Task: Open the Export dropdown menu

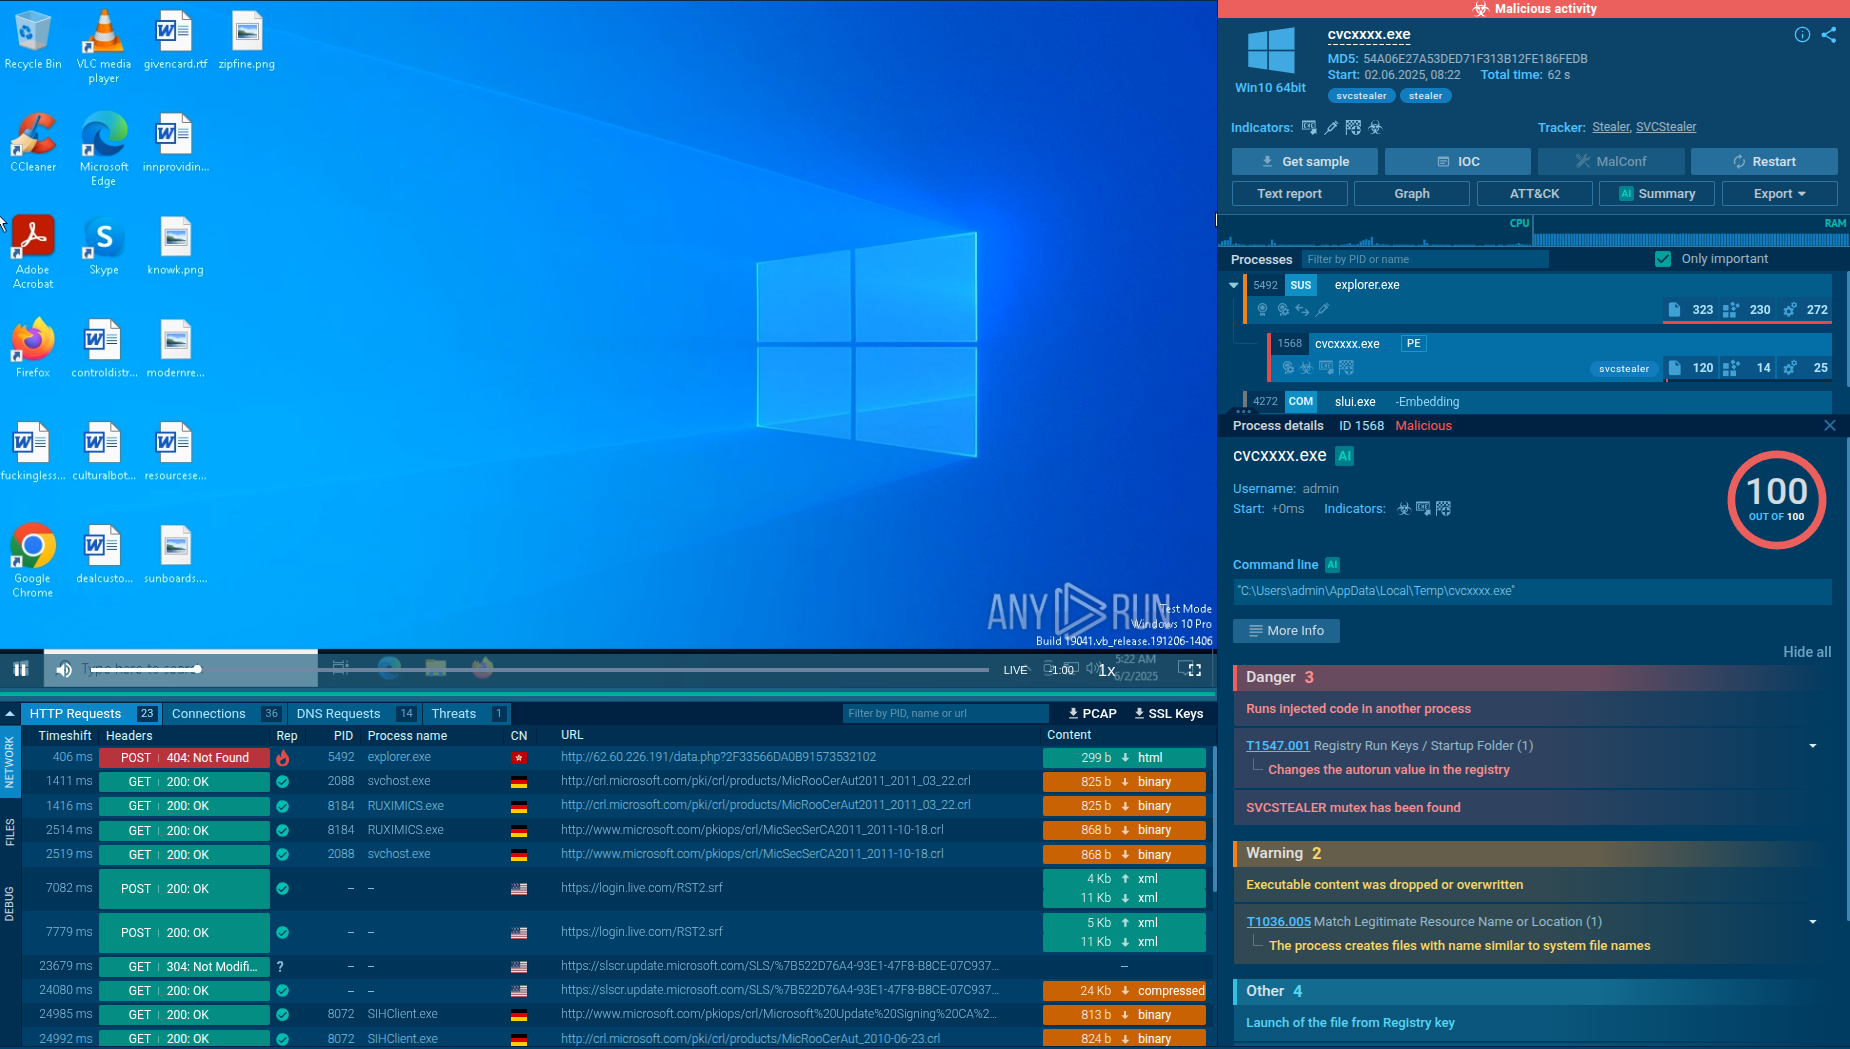Action: tap(1780, 194)
